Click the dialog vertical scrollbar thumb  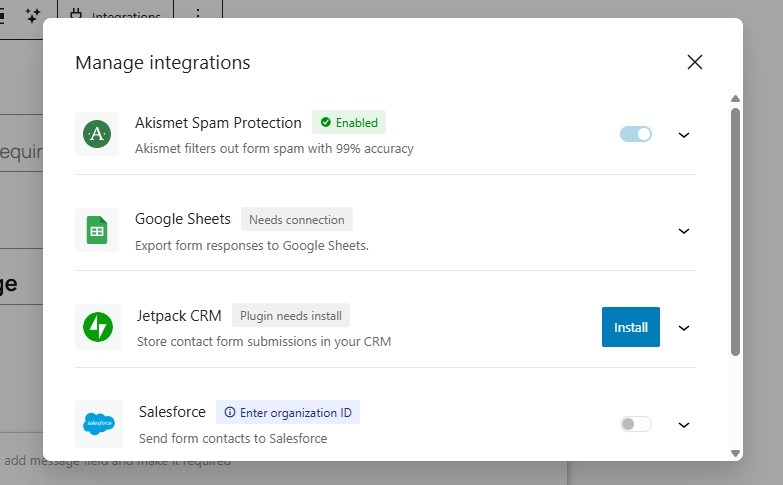pyautogui.click(x=735, y=232)
